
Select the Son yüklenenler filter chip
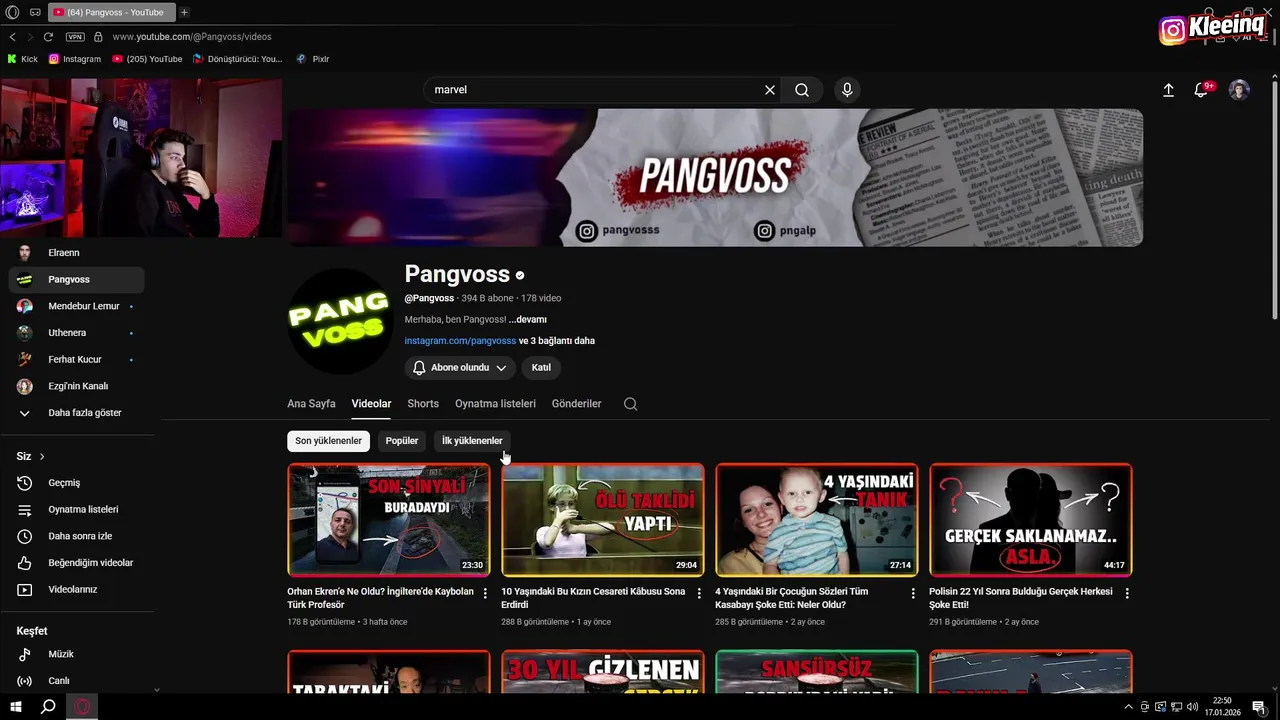coord(328,441)
